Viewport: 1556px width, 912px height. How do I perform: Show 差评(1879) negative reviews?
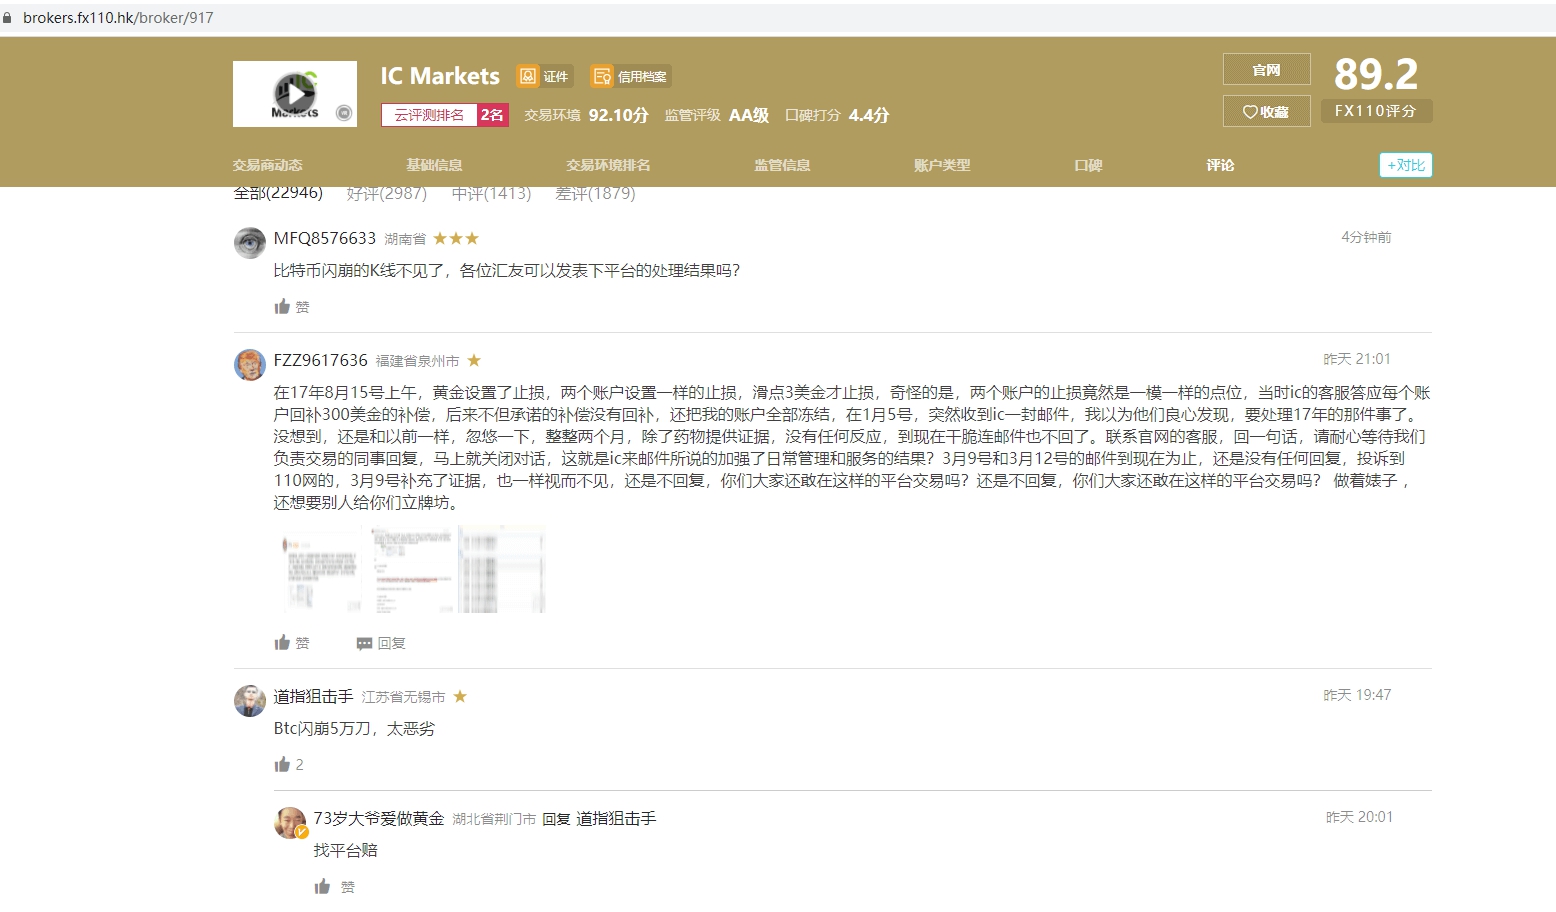595,193
